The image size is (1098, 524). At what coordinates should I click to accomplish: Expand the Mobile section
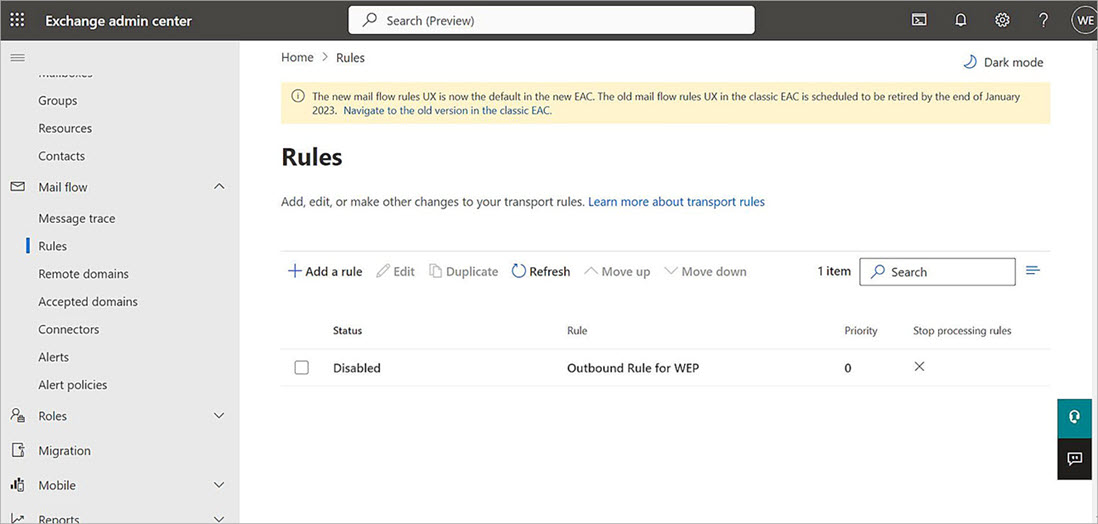point(219,485)
